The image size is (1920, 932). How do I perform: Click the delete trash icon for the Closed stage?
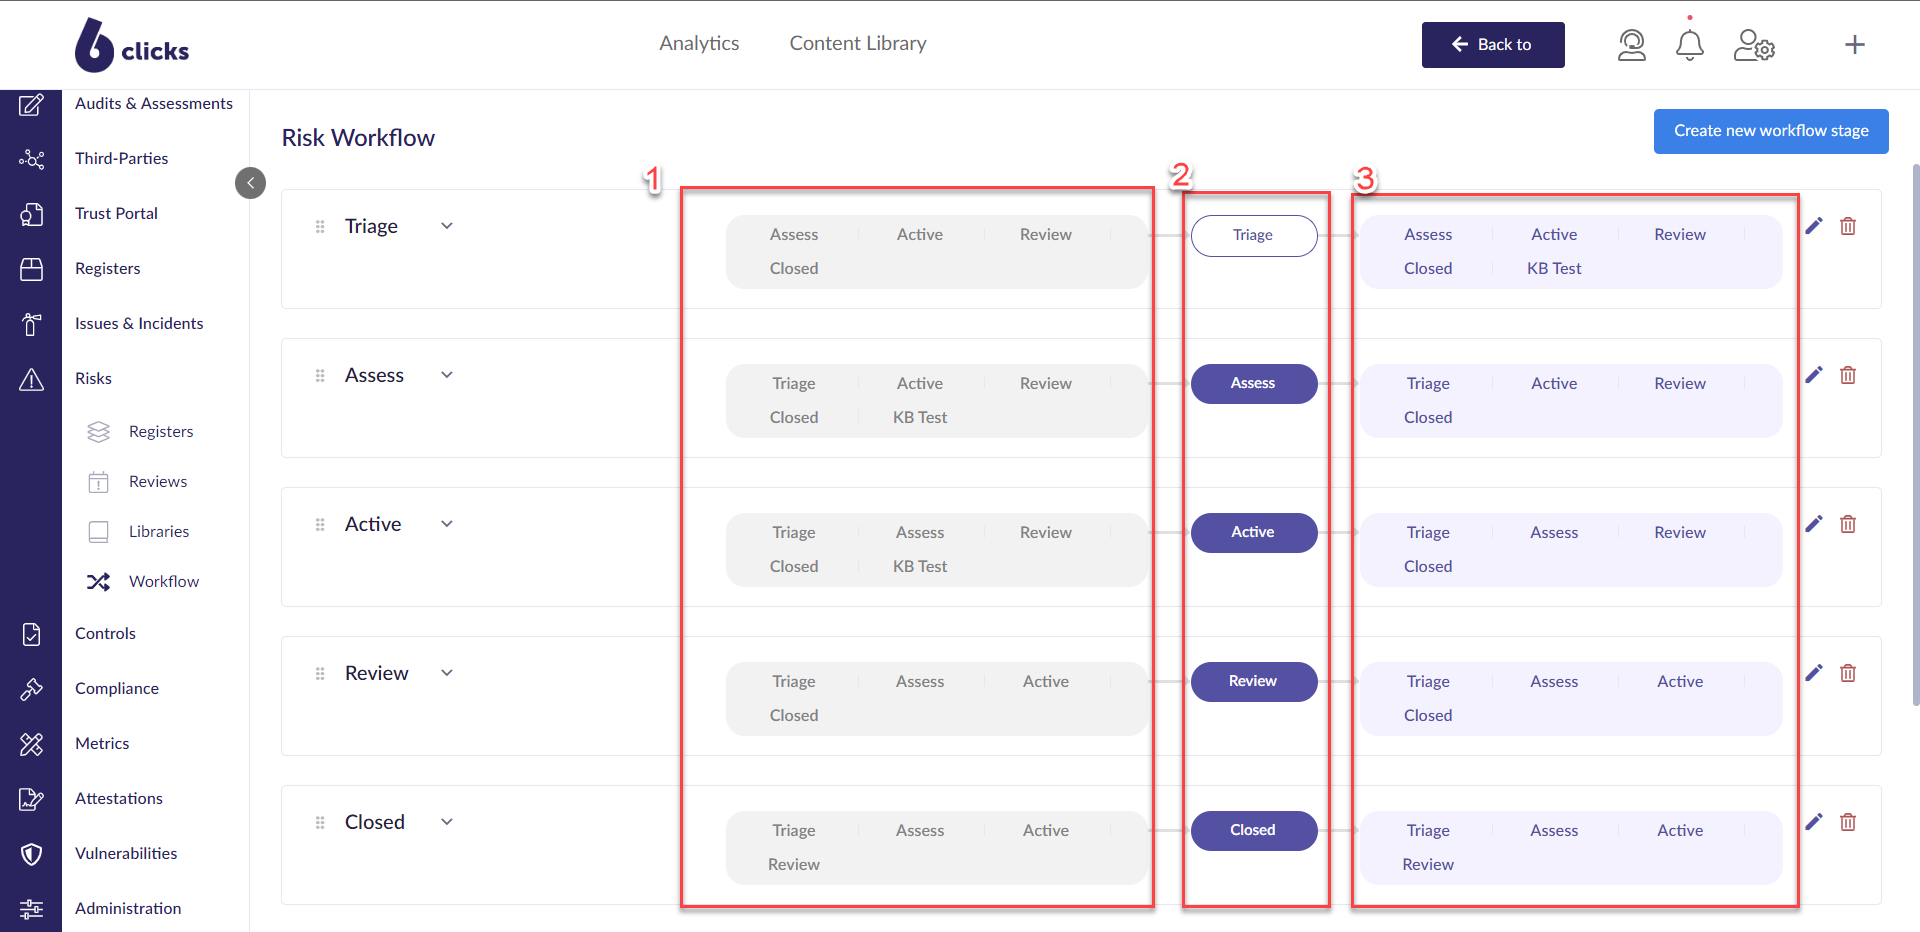point(1848,822)
